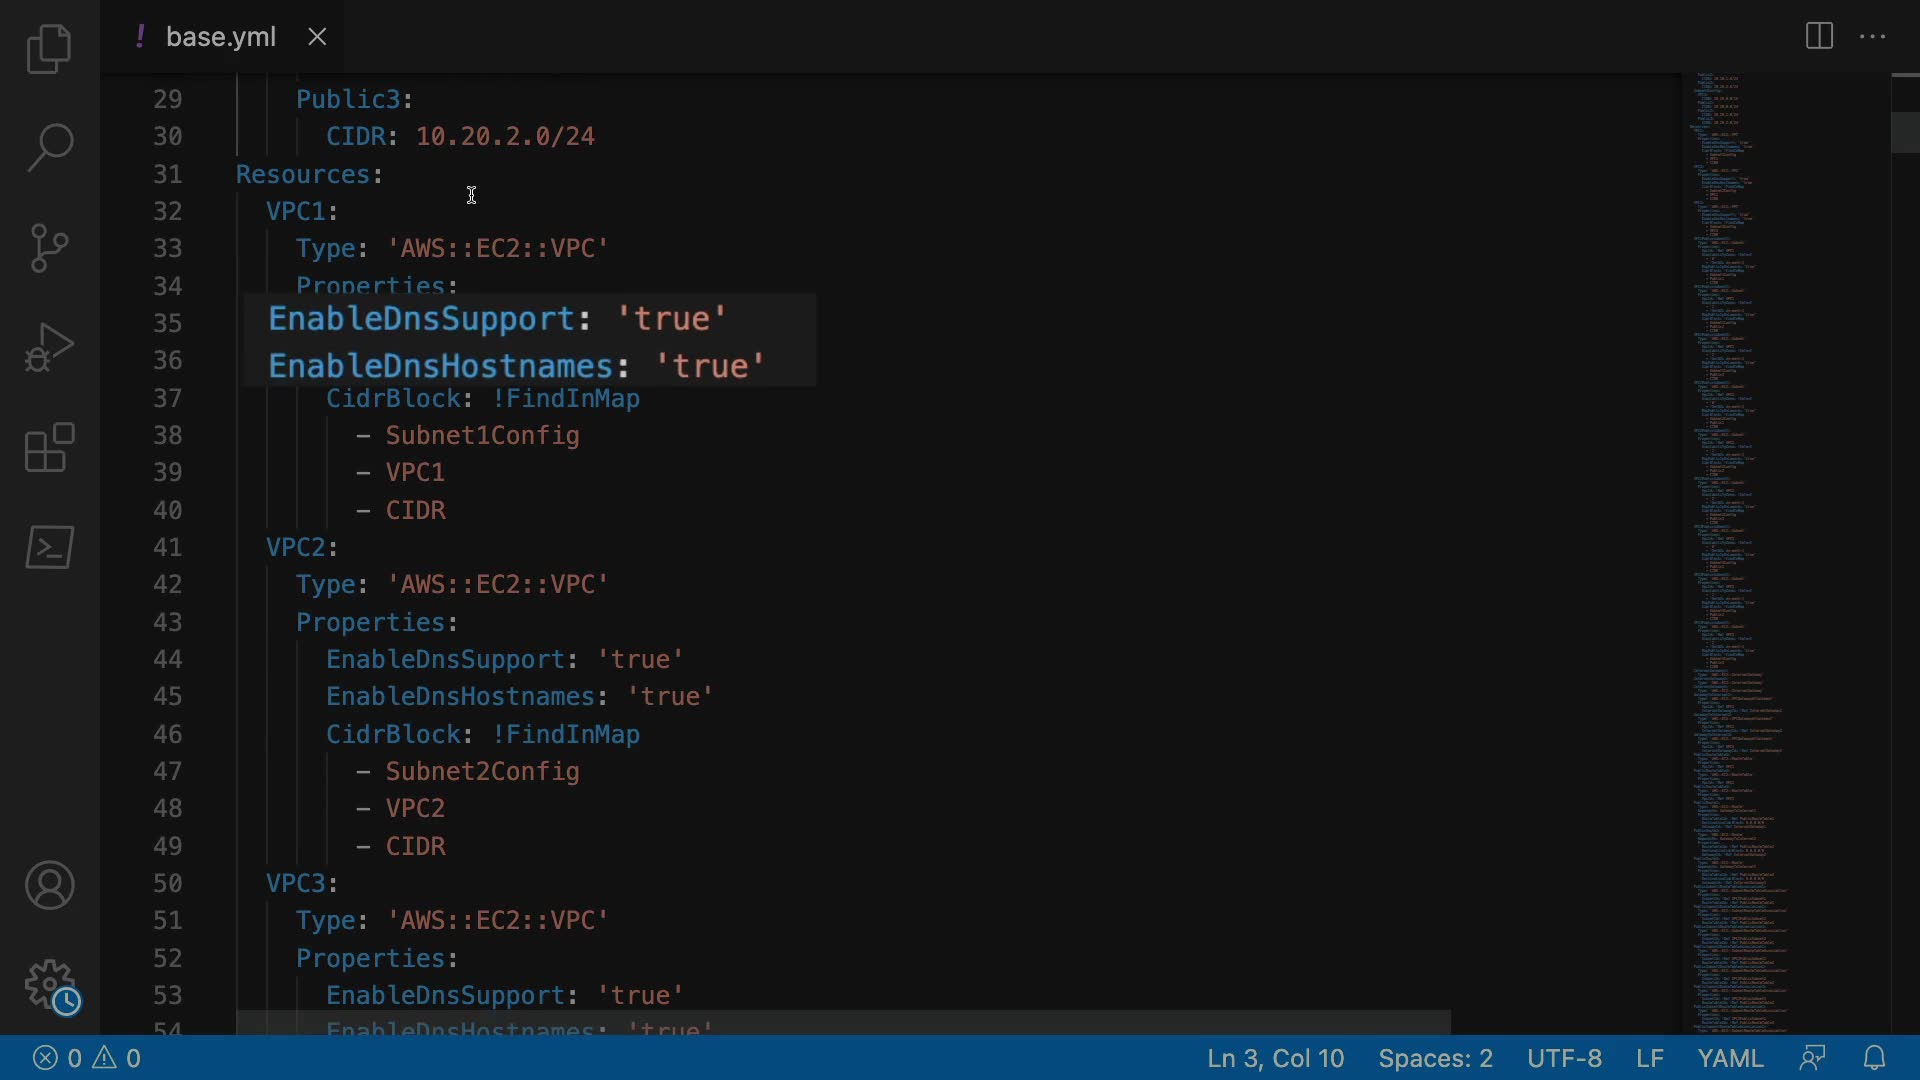Select YAML language mode in status bar

tap(1730, 1058)
